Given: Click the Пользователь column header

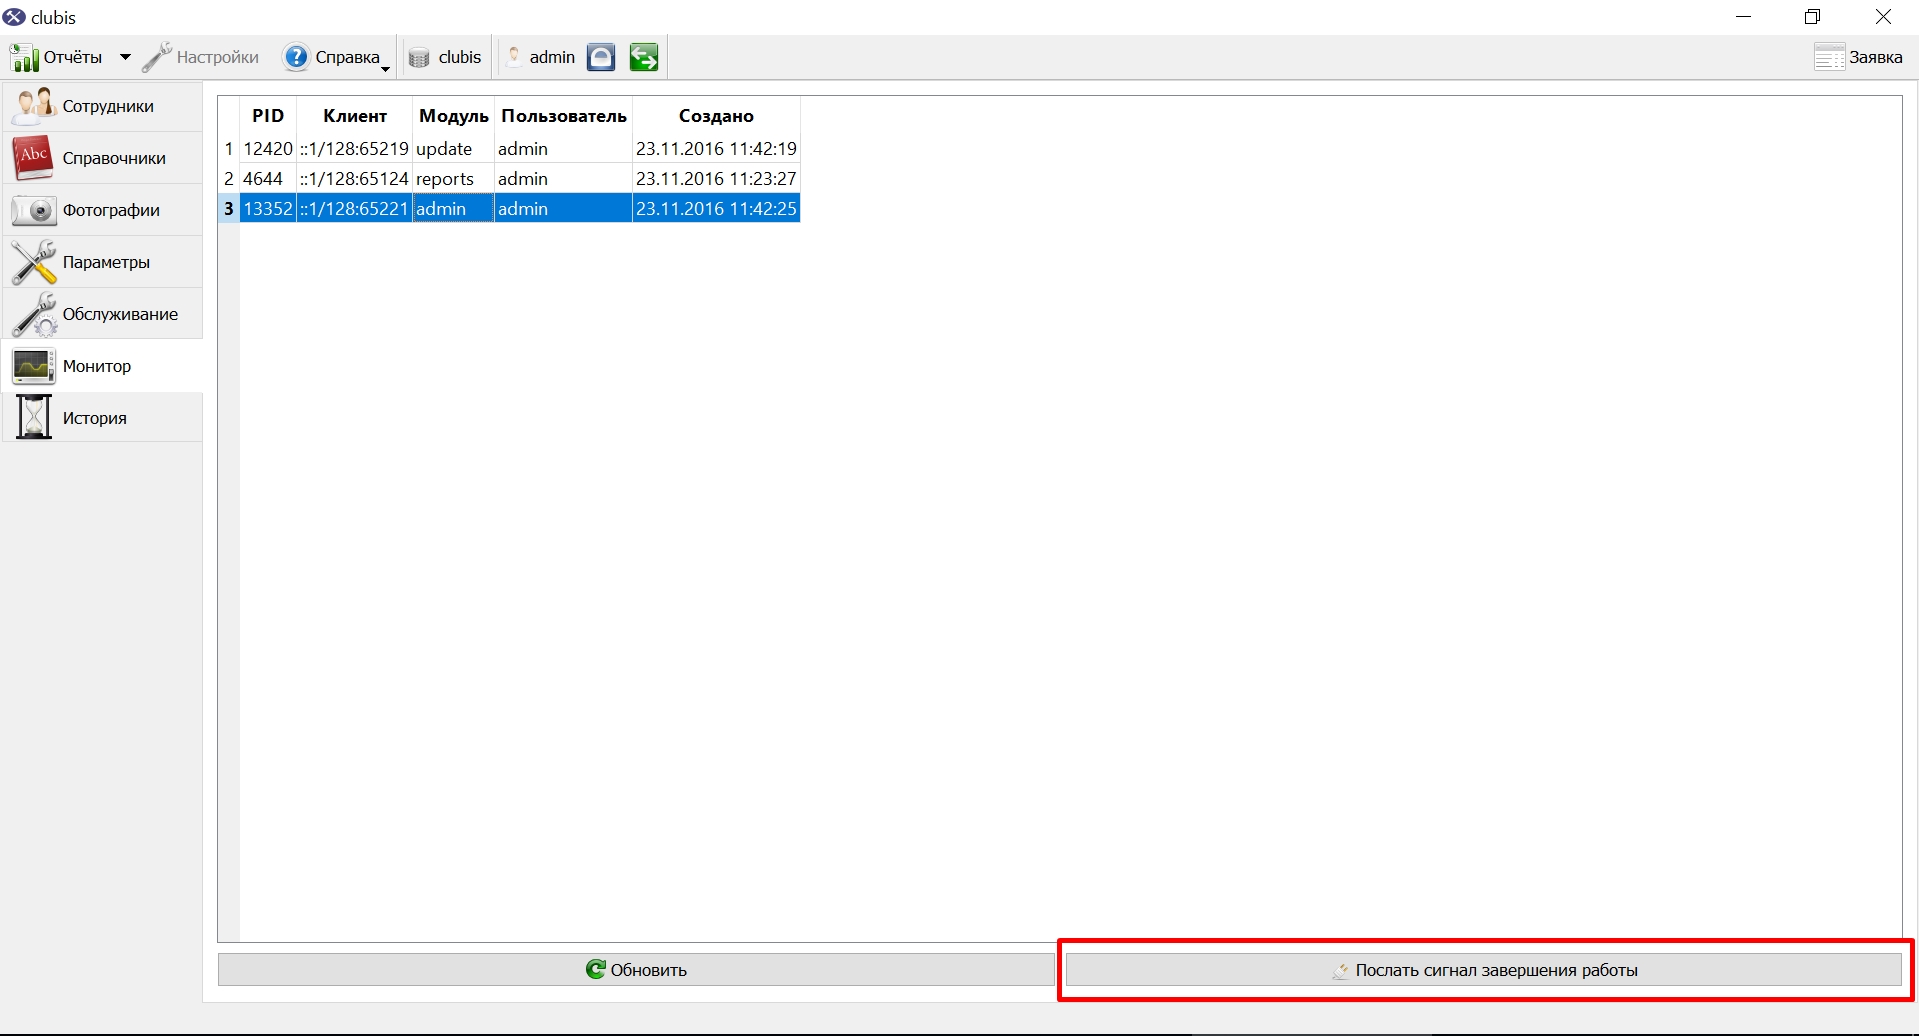Looking at the screenshot, I should point(564,116).
